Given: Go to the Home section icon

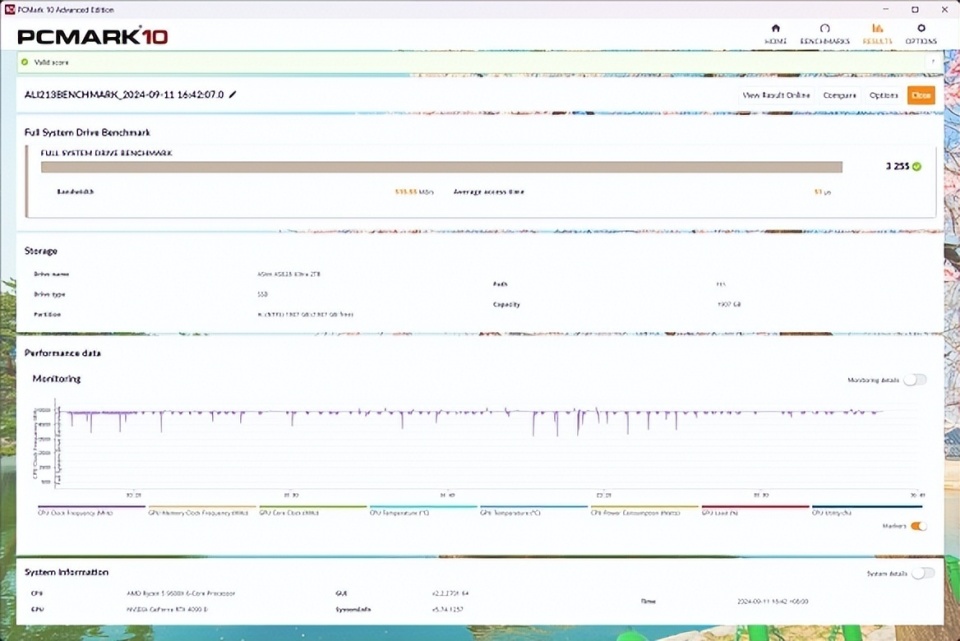Looking at the screenshot, I should tap(775, 28).
